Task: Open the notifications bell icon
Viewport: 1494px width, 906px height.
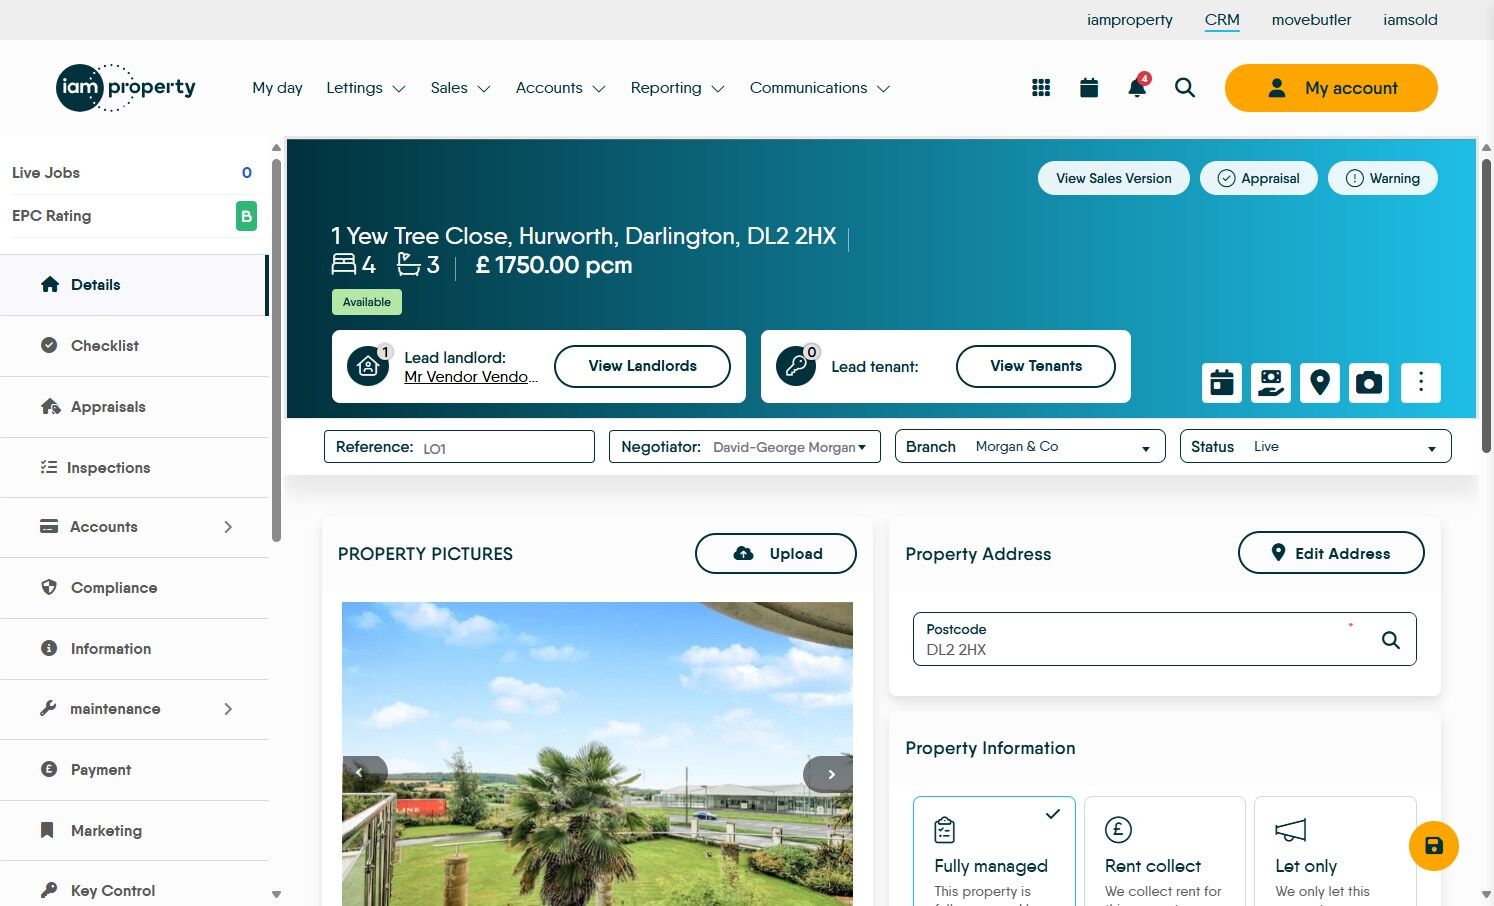Action: pos(1137,88)
